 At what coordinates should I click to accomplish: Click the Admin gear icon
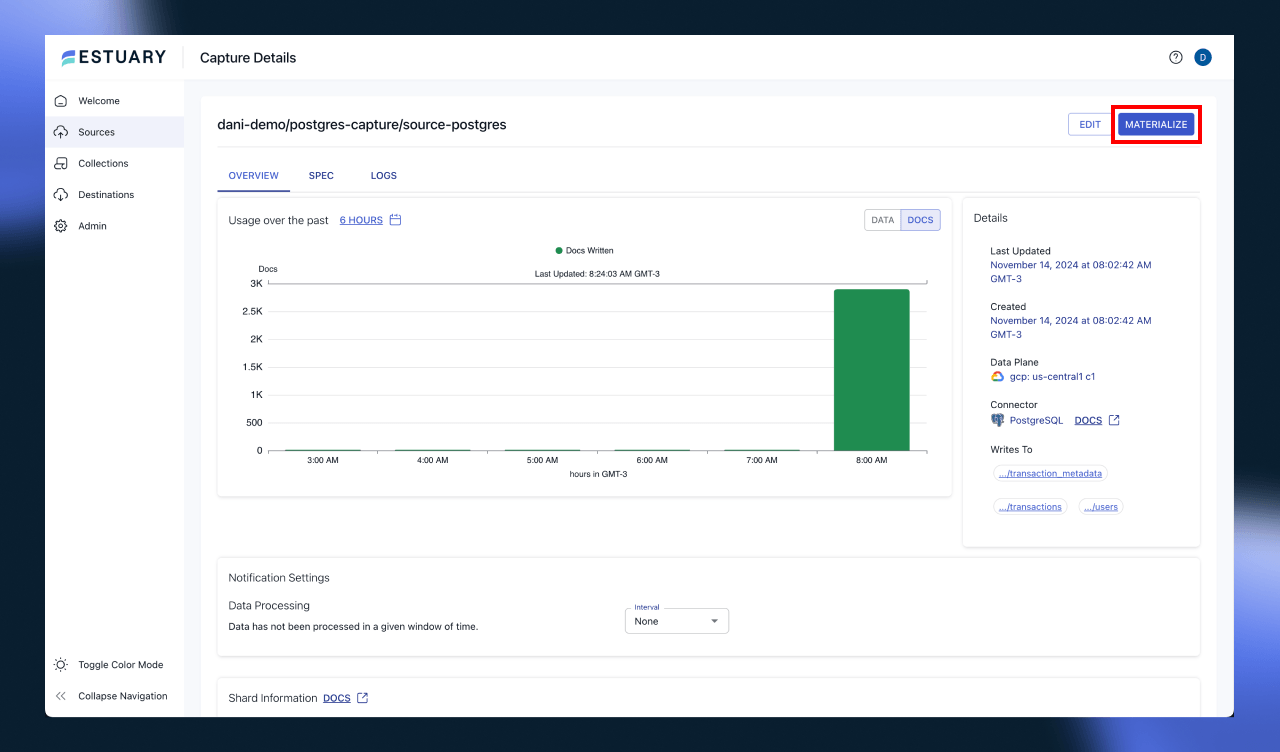pos(61,226)
